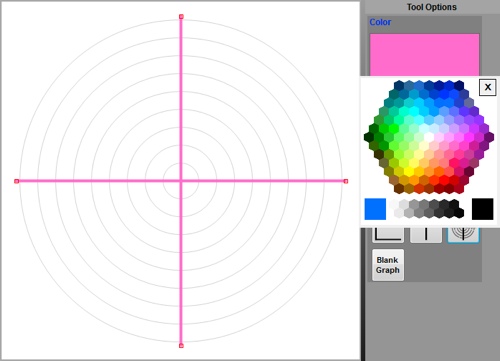
Task: Click the left handle of the horizontal axis
Action: (x=17, y=181)
